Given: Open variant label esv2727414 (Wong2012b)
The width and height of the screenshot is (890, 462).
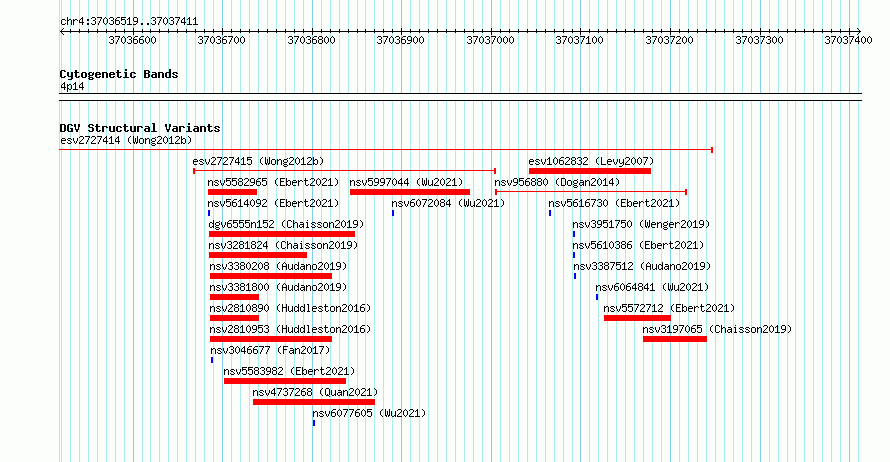Looking at the screenshot, I should coord(126,140).
